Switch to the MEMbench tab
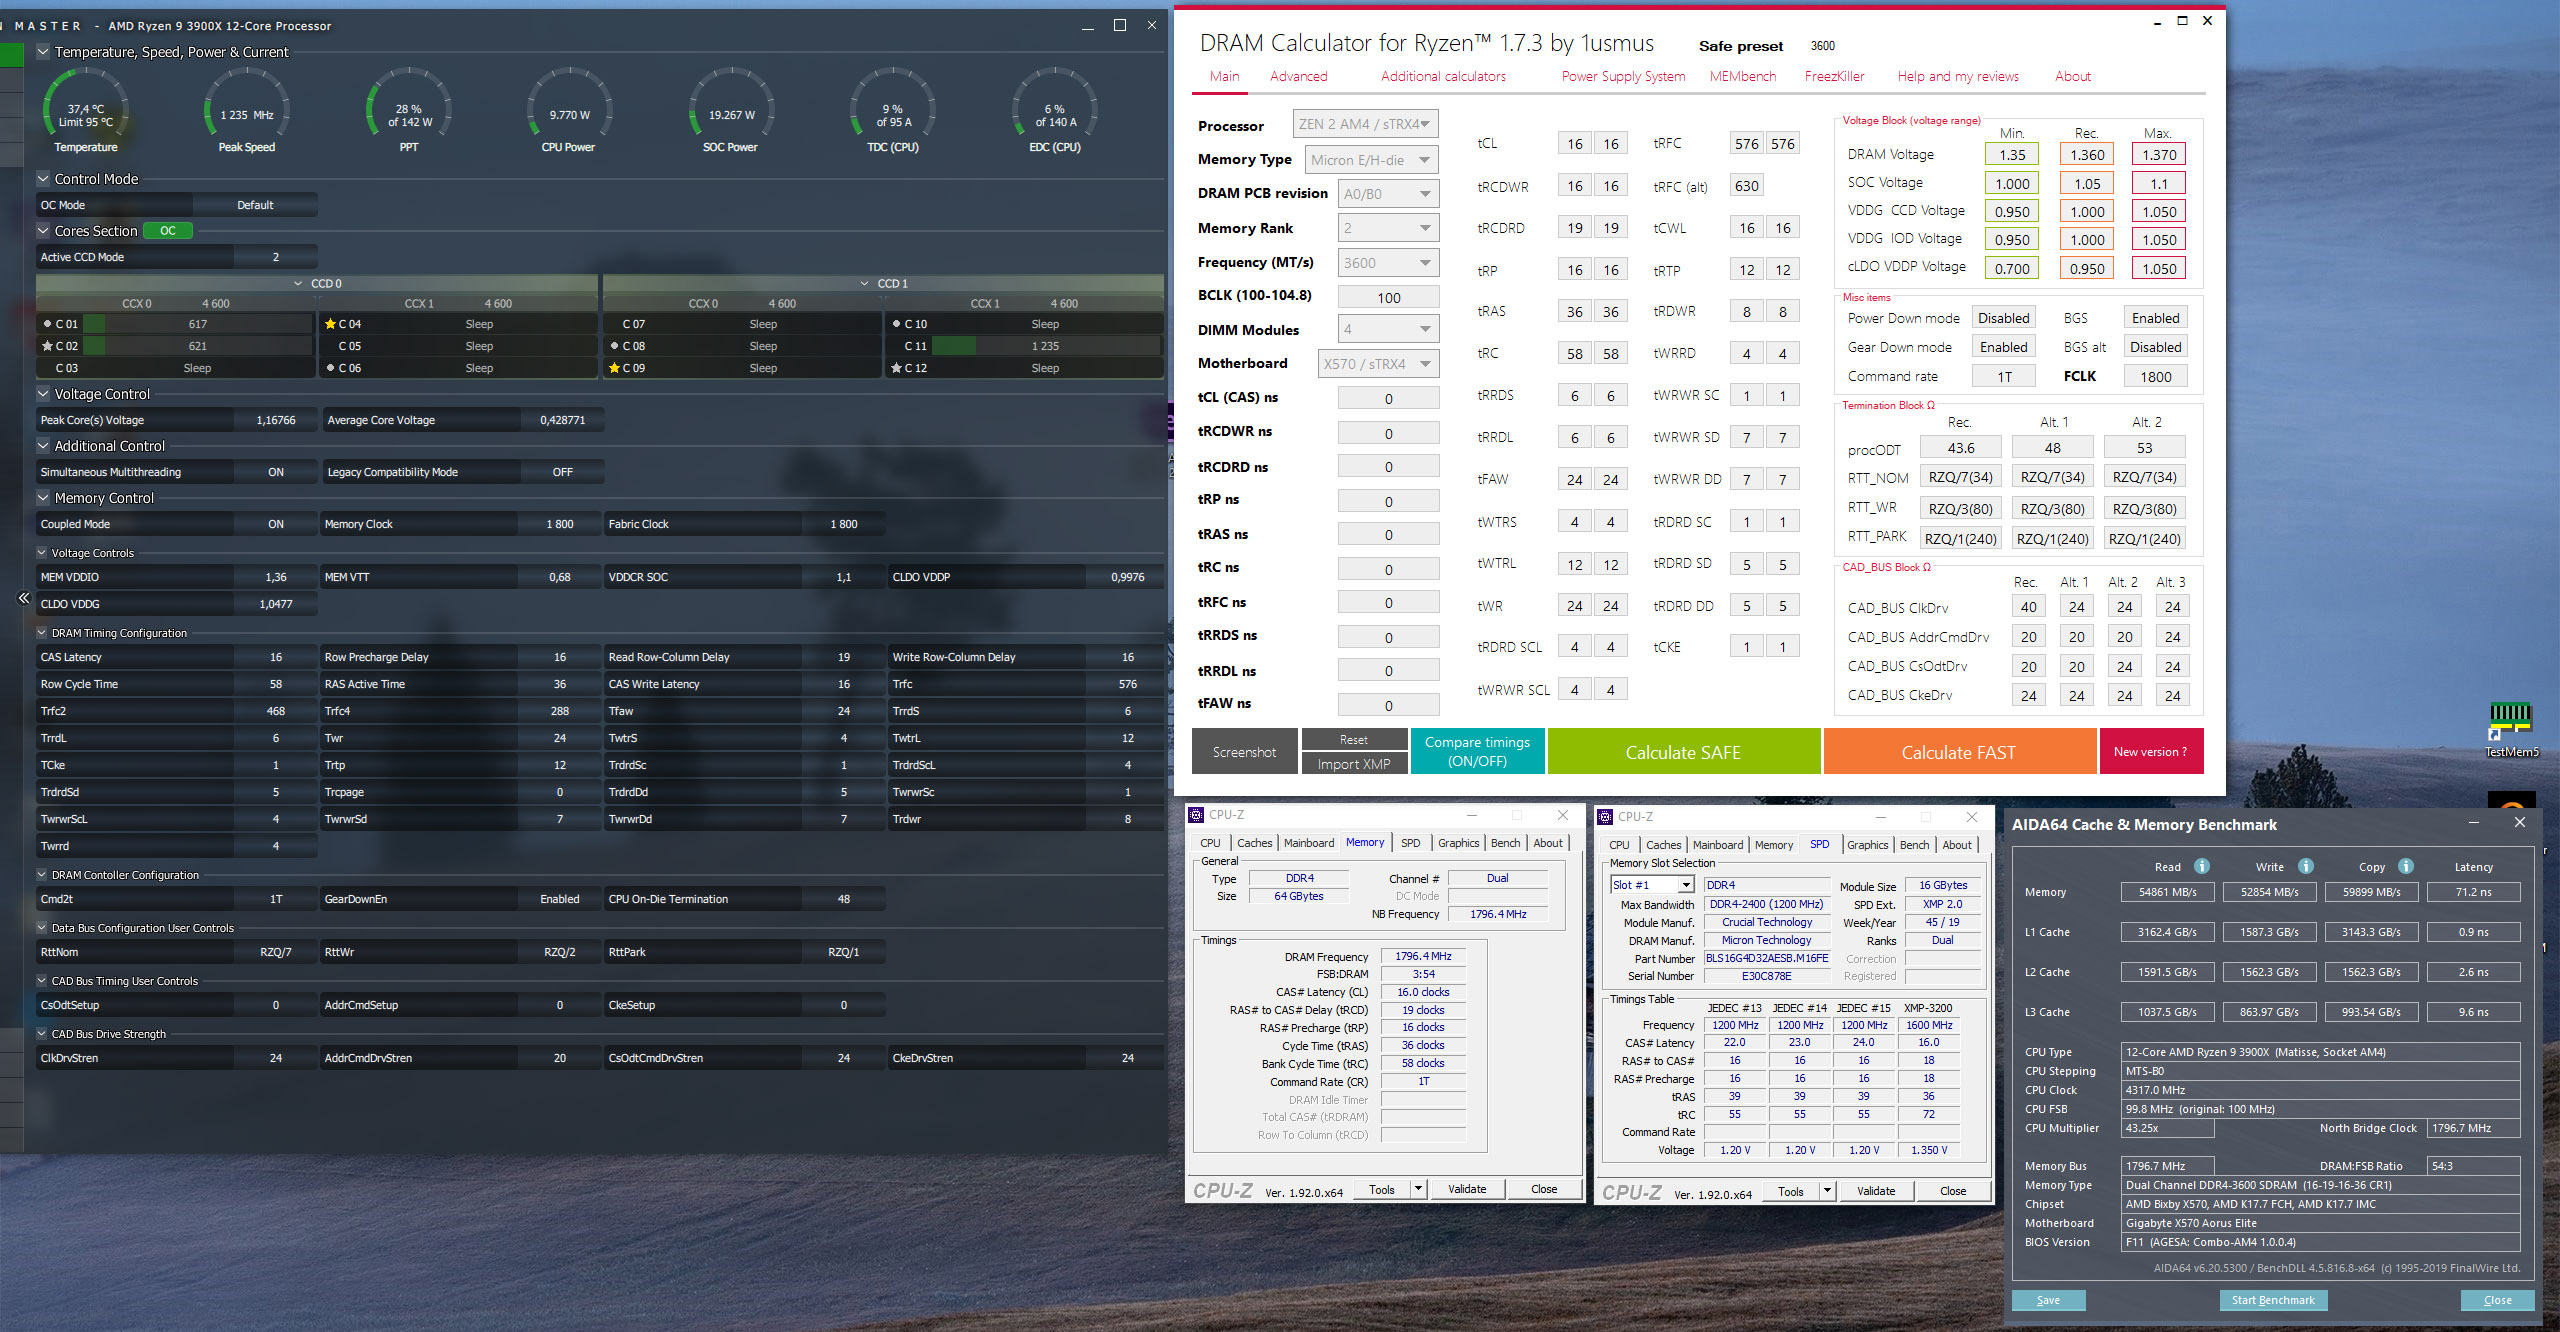Screen dimensions: 2560x1332 coord(1742,76)
